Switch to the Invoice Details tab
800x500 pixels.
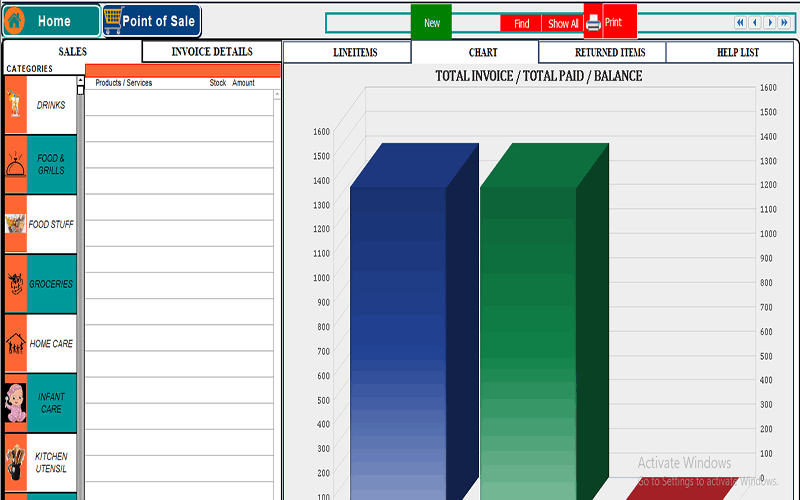[x=212, y=52]
